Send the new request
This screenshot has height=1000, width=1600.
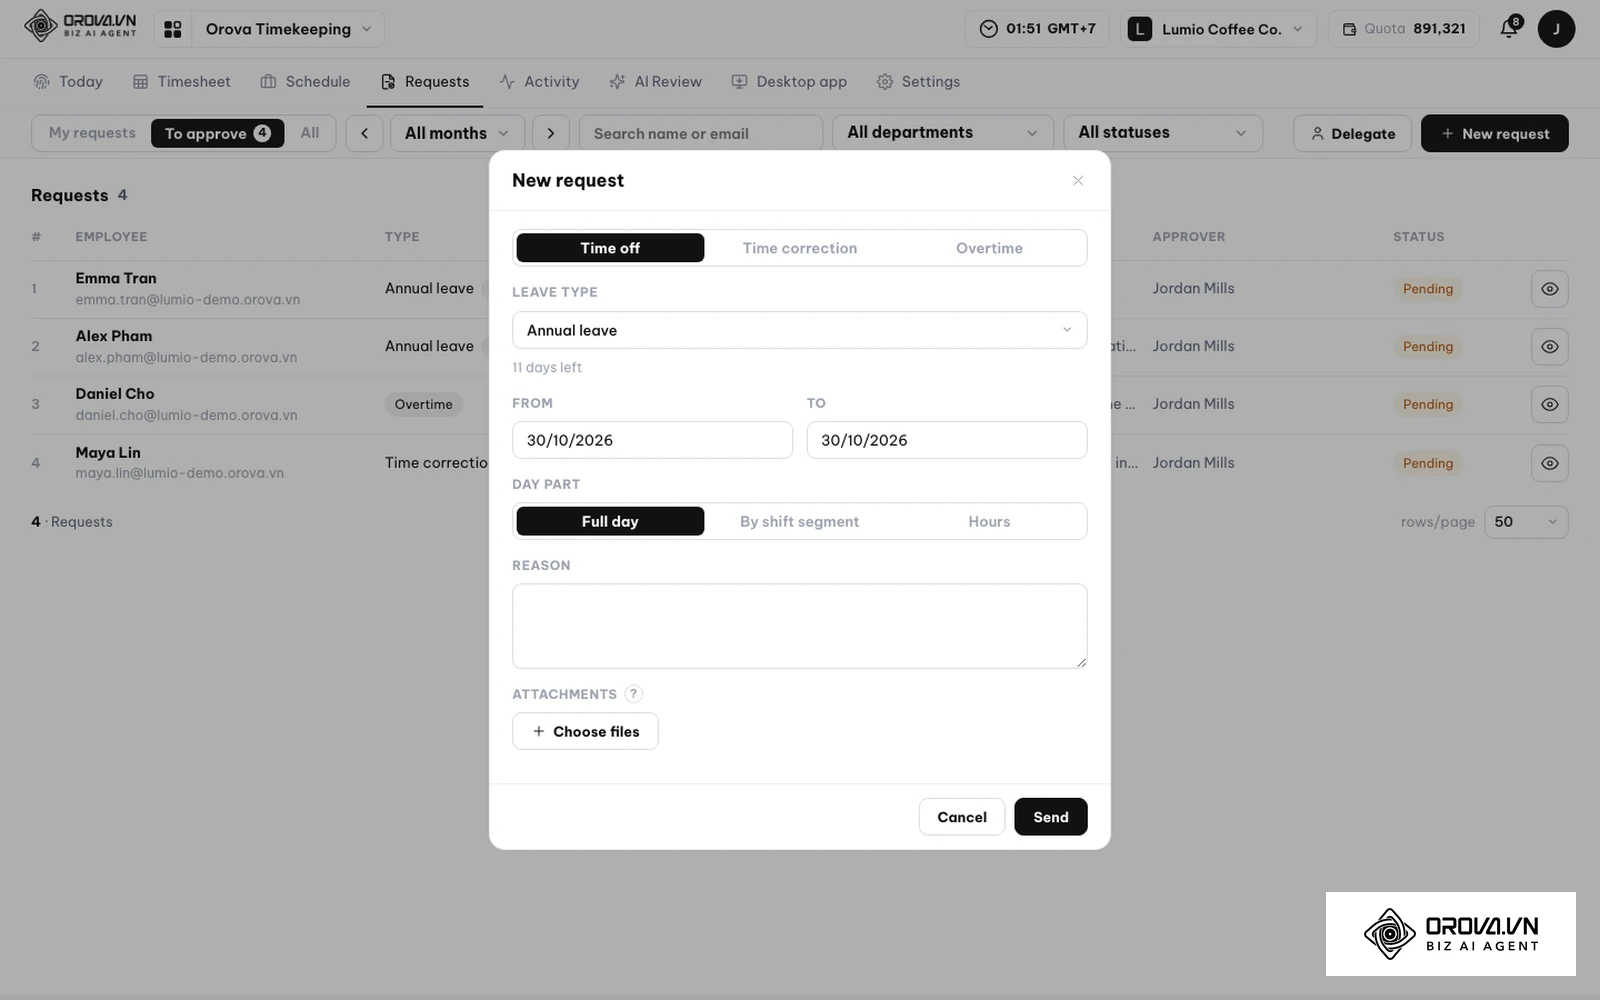(x=1050, y=817)
